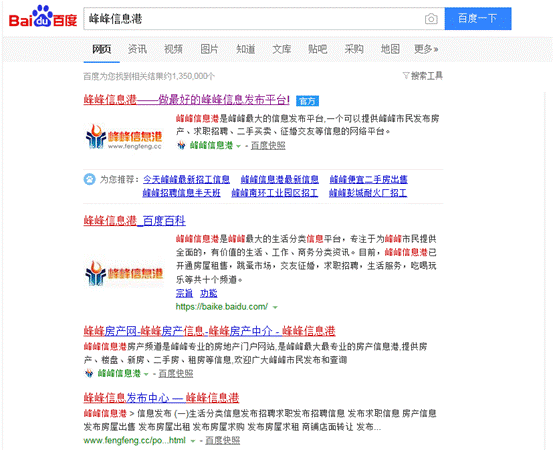
Task: Open result 峰峰信息港_百度百科
Action: coord(134,221)
